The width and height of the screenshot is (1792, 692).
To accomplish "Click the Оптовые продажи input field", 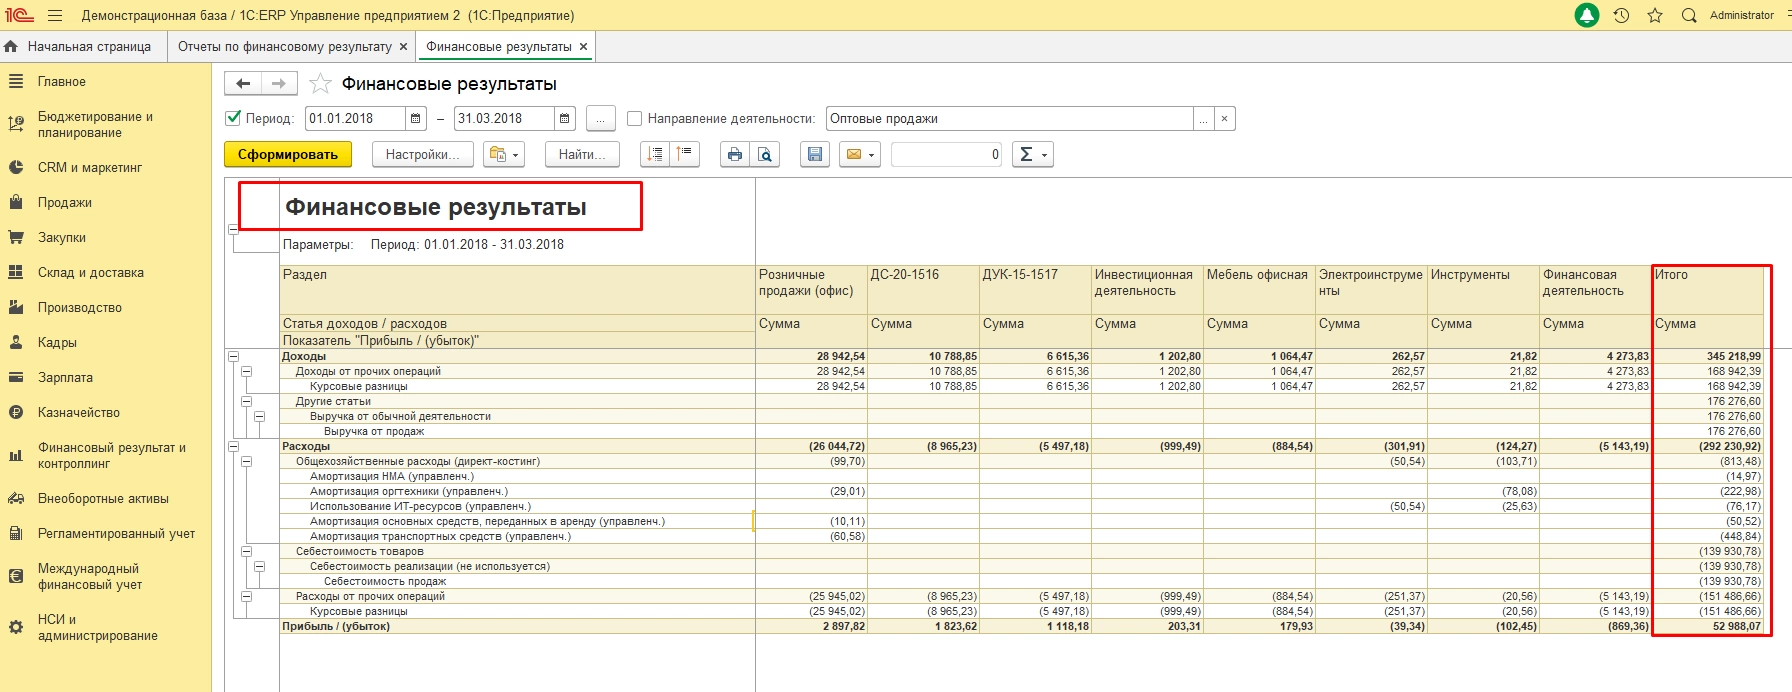I will click(x=1008, y=118).
